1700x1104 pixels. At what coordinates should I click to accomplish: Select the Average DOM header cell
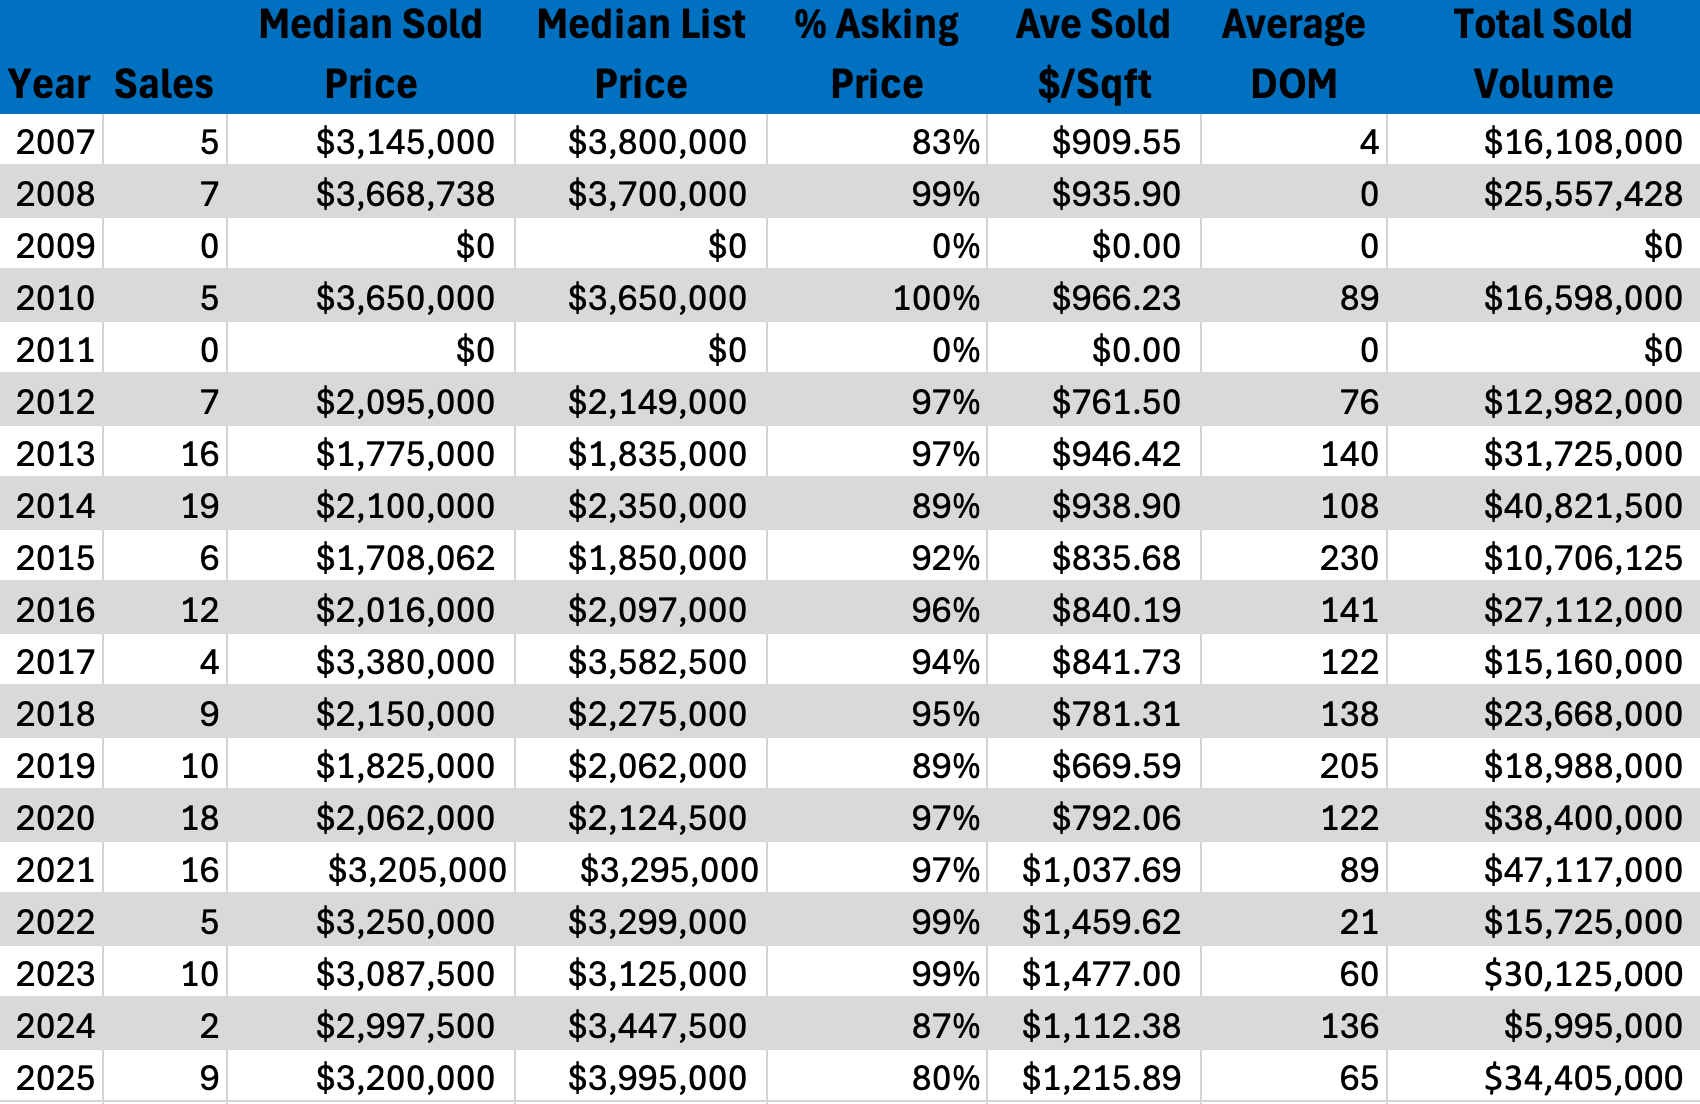1293,55
